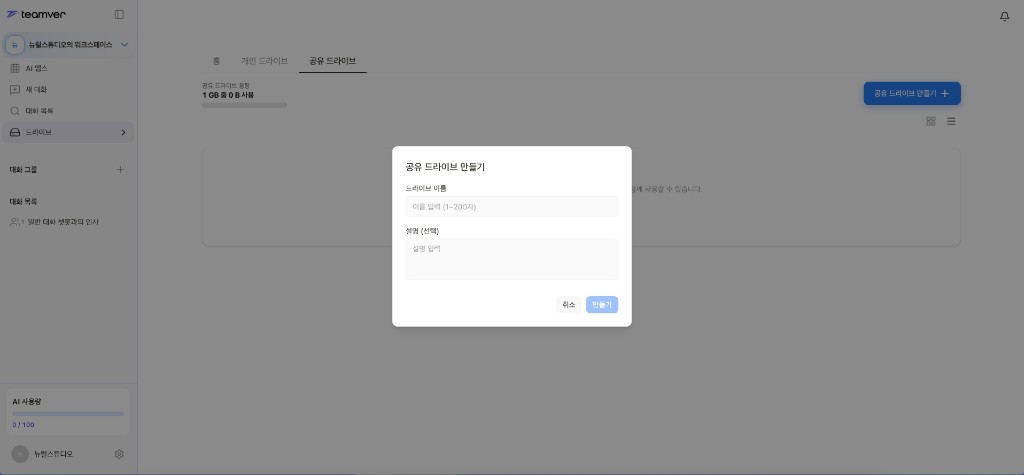Open the workspace switcher dropdown chevron
This screenshot has width=1024, height=475.
(x=125, y=45)
